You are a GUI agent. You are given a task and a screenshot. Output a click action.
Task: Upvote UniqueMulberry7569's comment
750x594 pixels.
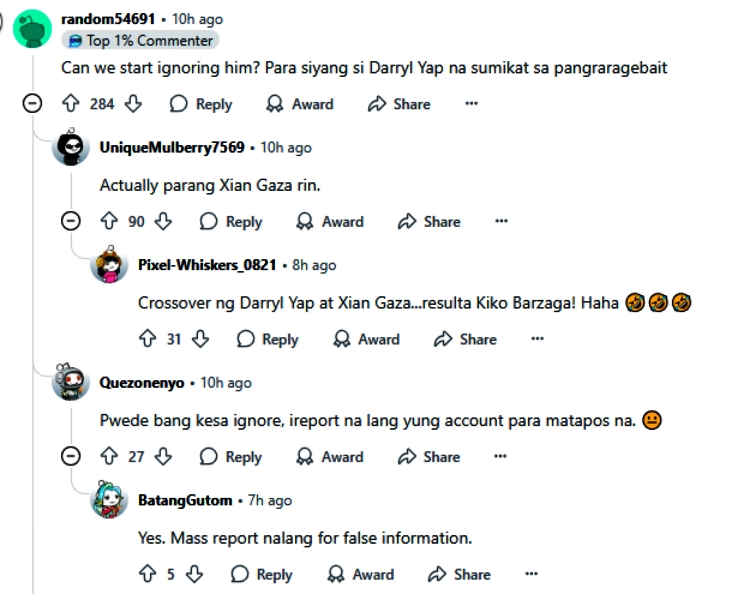[109, 222]
